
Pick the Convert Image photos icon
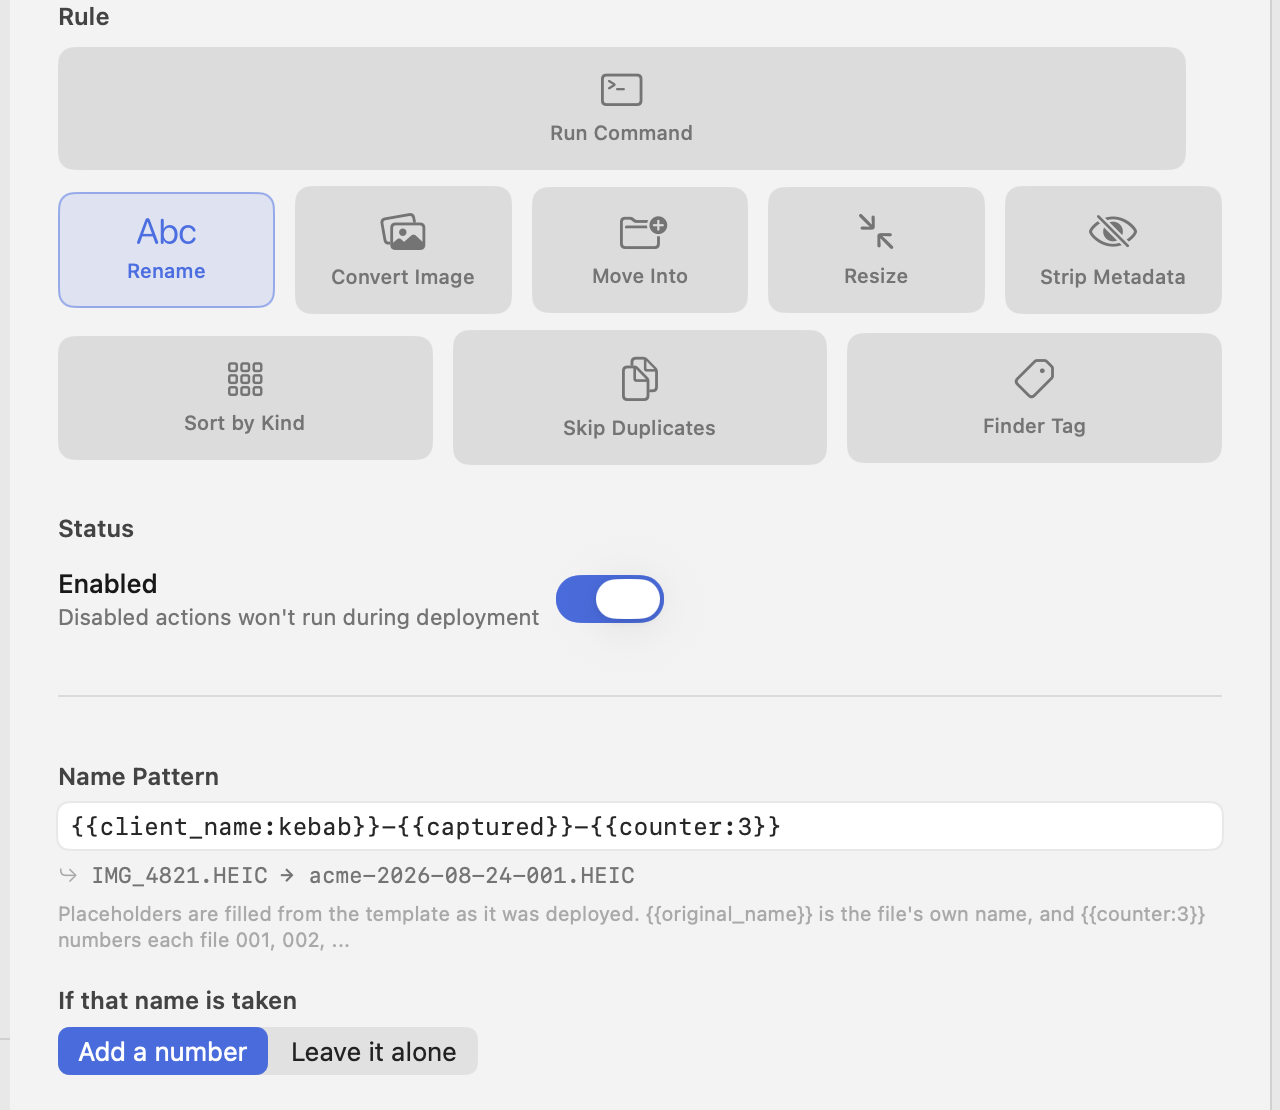pos(403,232)
